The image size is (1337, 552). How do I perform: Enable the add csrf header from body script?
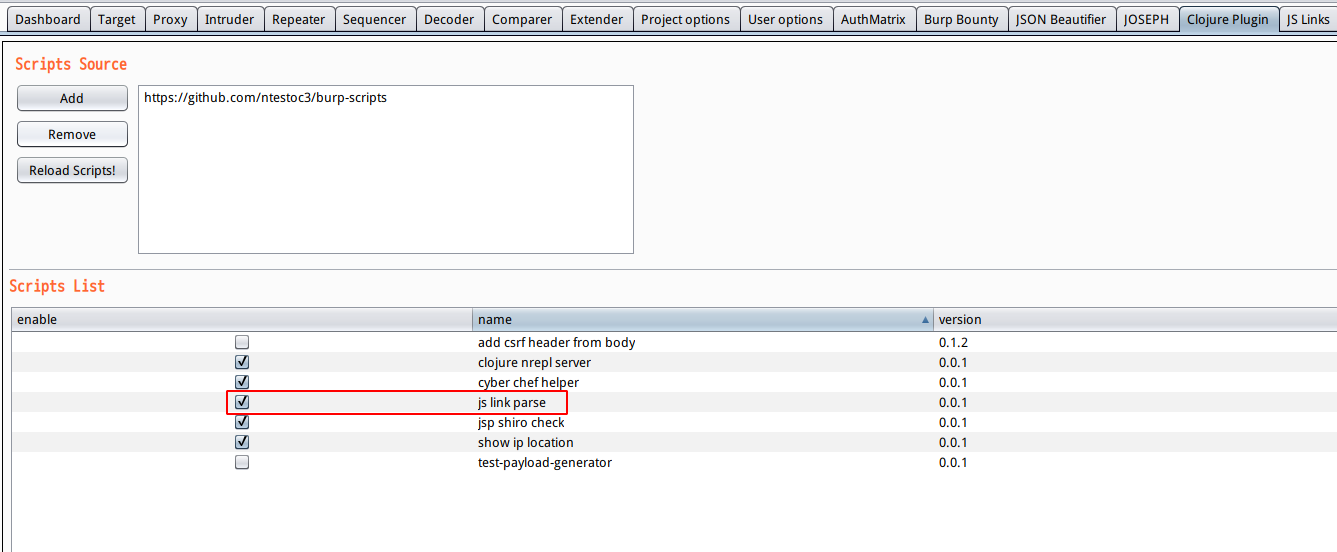242,342
